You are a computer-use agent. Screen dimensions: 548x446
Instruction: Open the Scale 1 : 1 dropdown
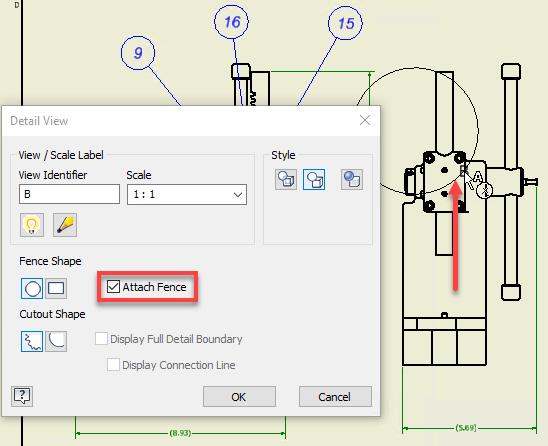(187, 194)
